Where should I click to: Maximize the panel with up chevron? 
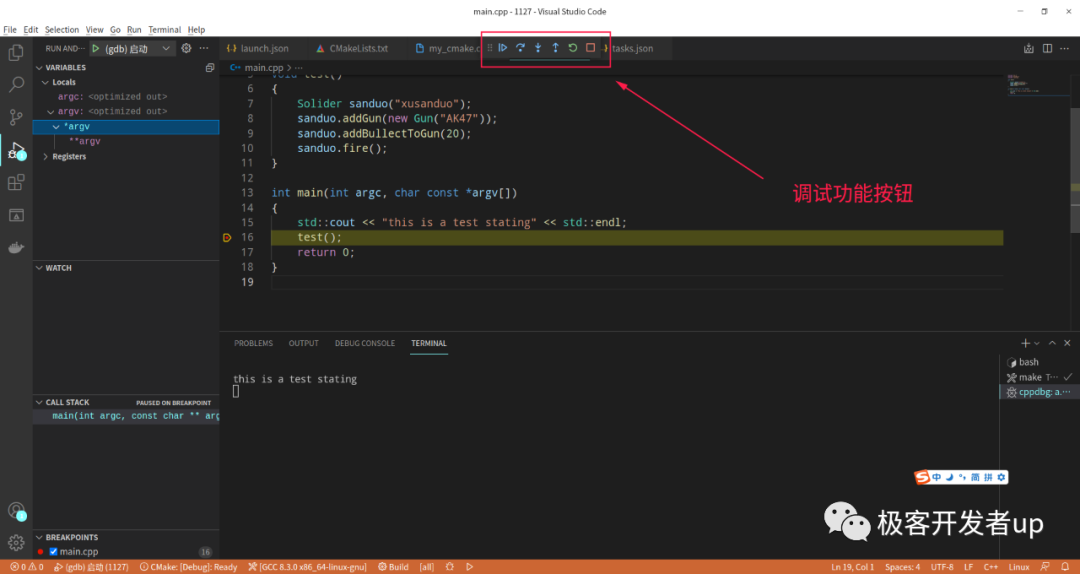pyautogui.click(x=1052, y=343)
